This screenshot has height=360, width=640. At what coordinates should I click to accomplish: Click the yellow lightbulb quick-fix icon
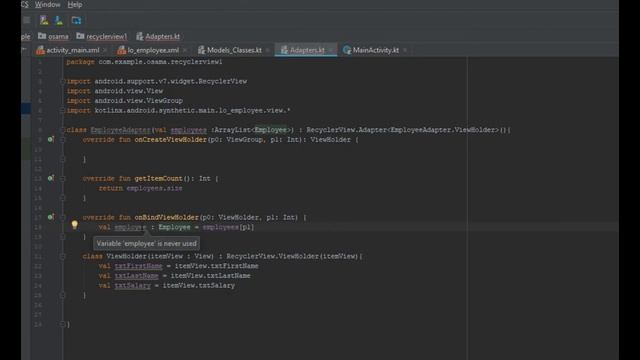pyautogui.click(x=74, y=224)
